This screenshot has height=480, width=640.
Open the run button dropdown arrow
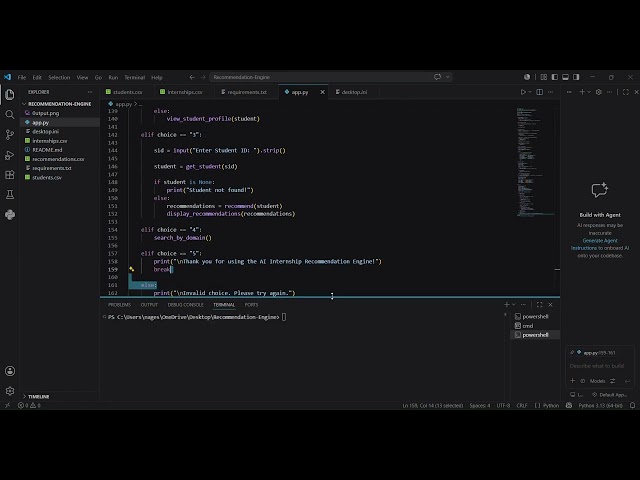pos(530,92)
